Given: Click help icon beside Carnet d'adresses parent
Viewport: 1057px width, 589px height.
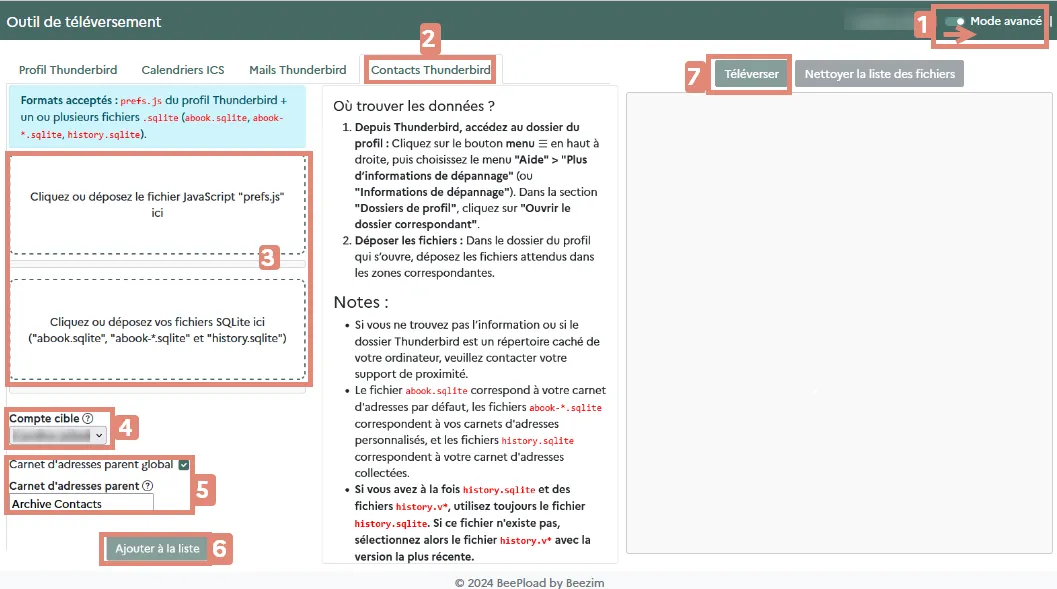Looking at the screenshot, I should (148, 486).
